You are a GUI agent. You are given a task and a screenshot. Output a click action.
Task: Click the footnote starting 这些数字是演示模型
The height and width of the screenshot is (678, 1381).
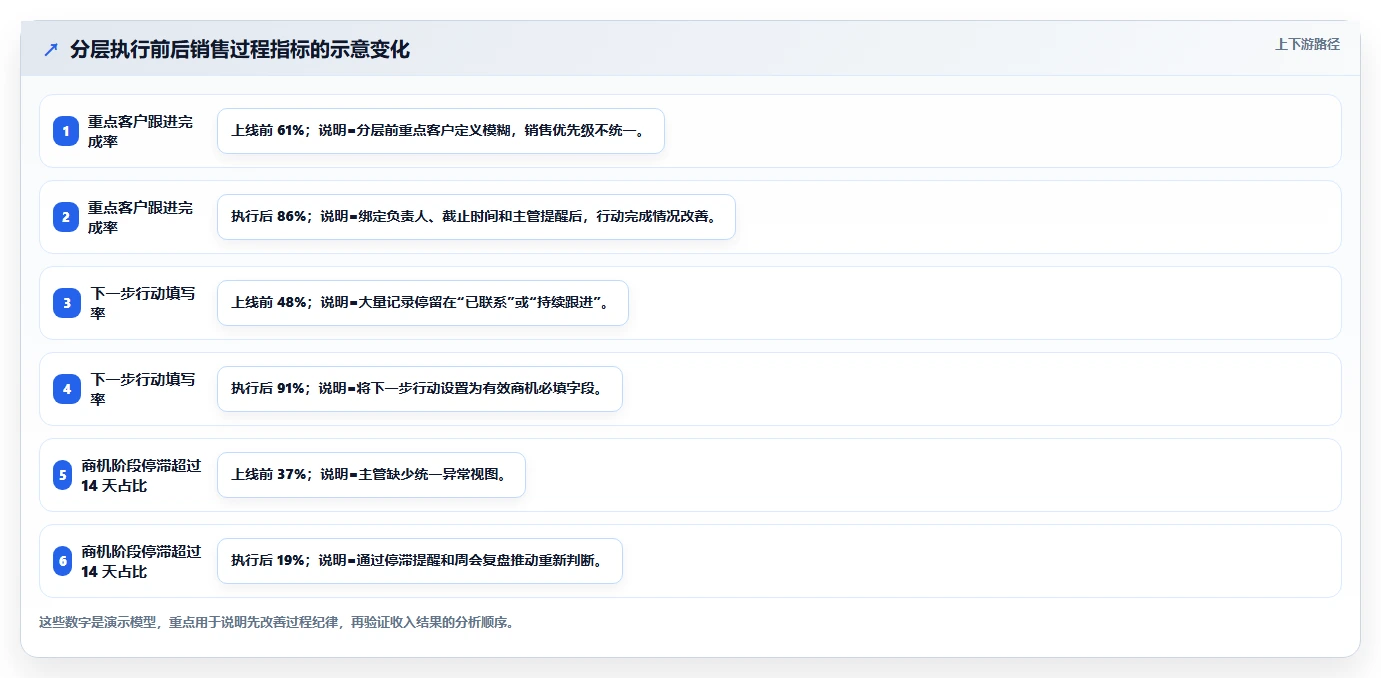click(x=276, y=622)
